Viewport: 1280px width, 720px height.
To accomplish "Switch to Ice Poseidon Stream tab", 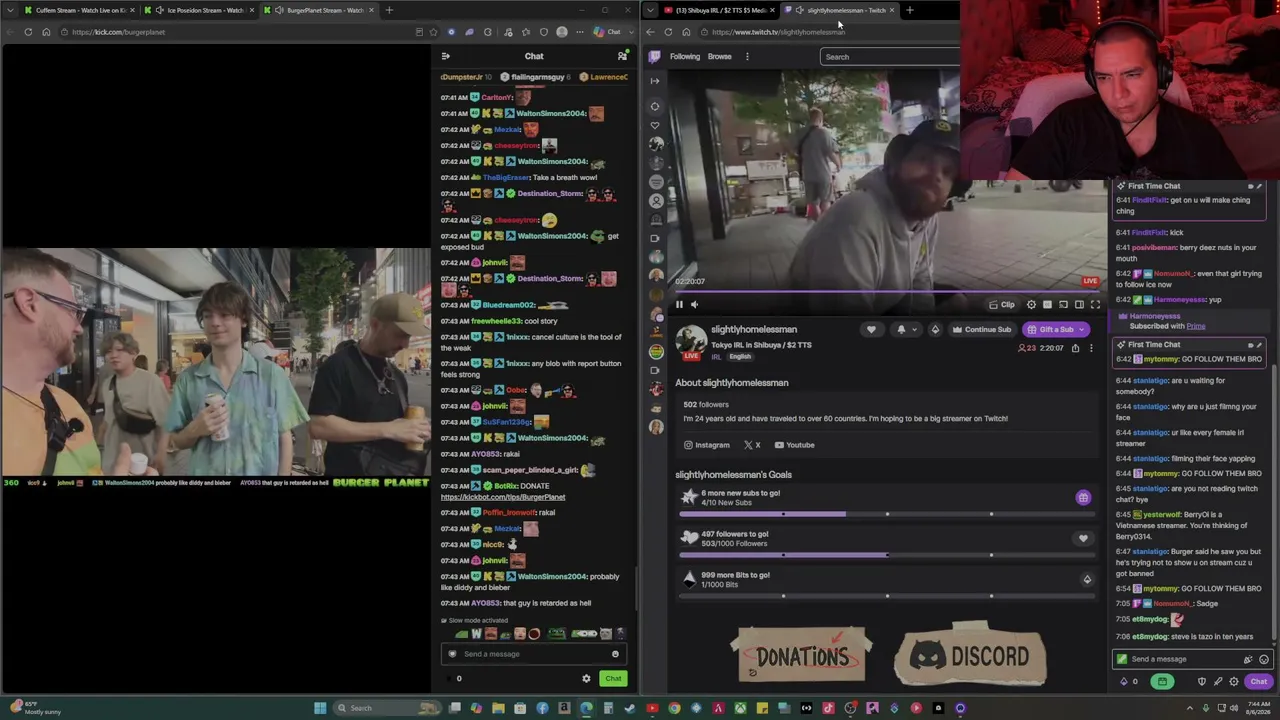I will (x=198, y=10).
